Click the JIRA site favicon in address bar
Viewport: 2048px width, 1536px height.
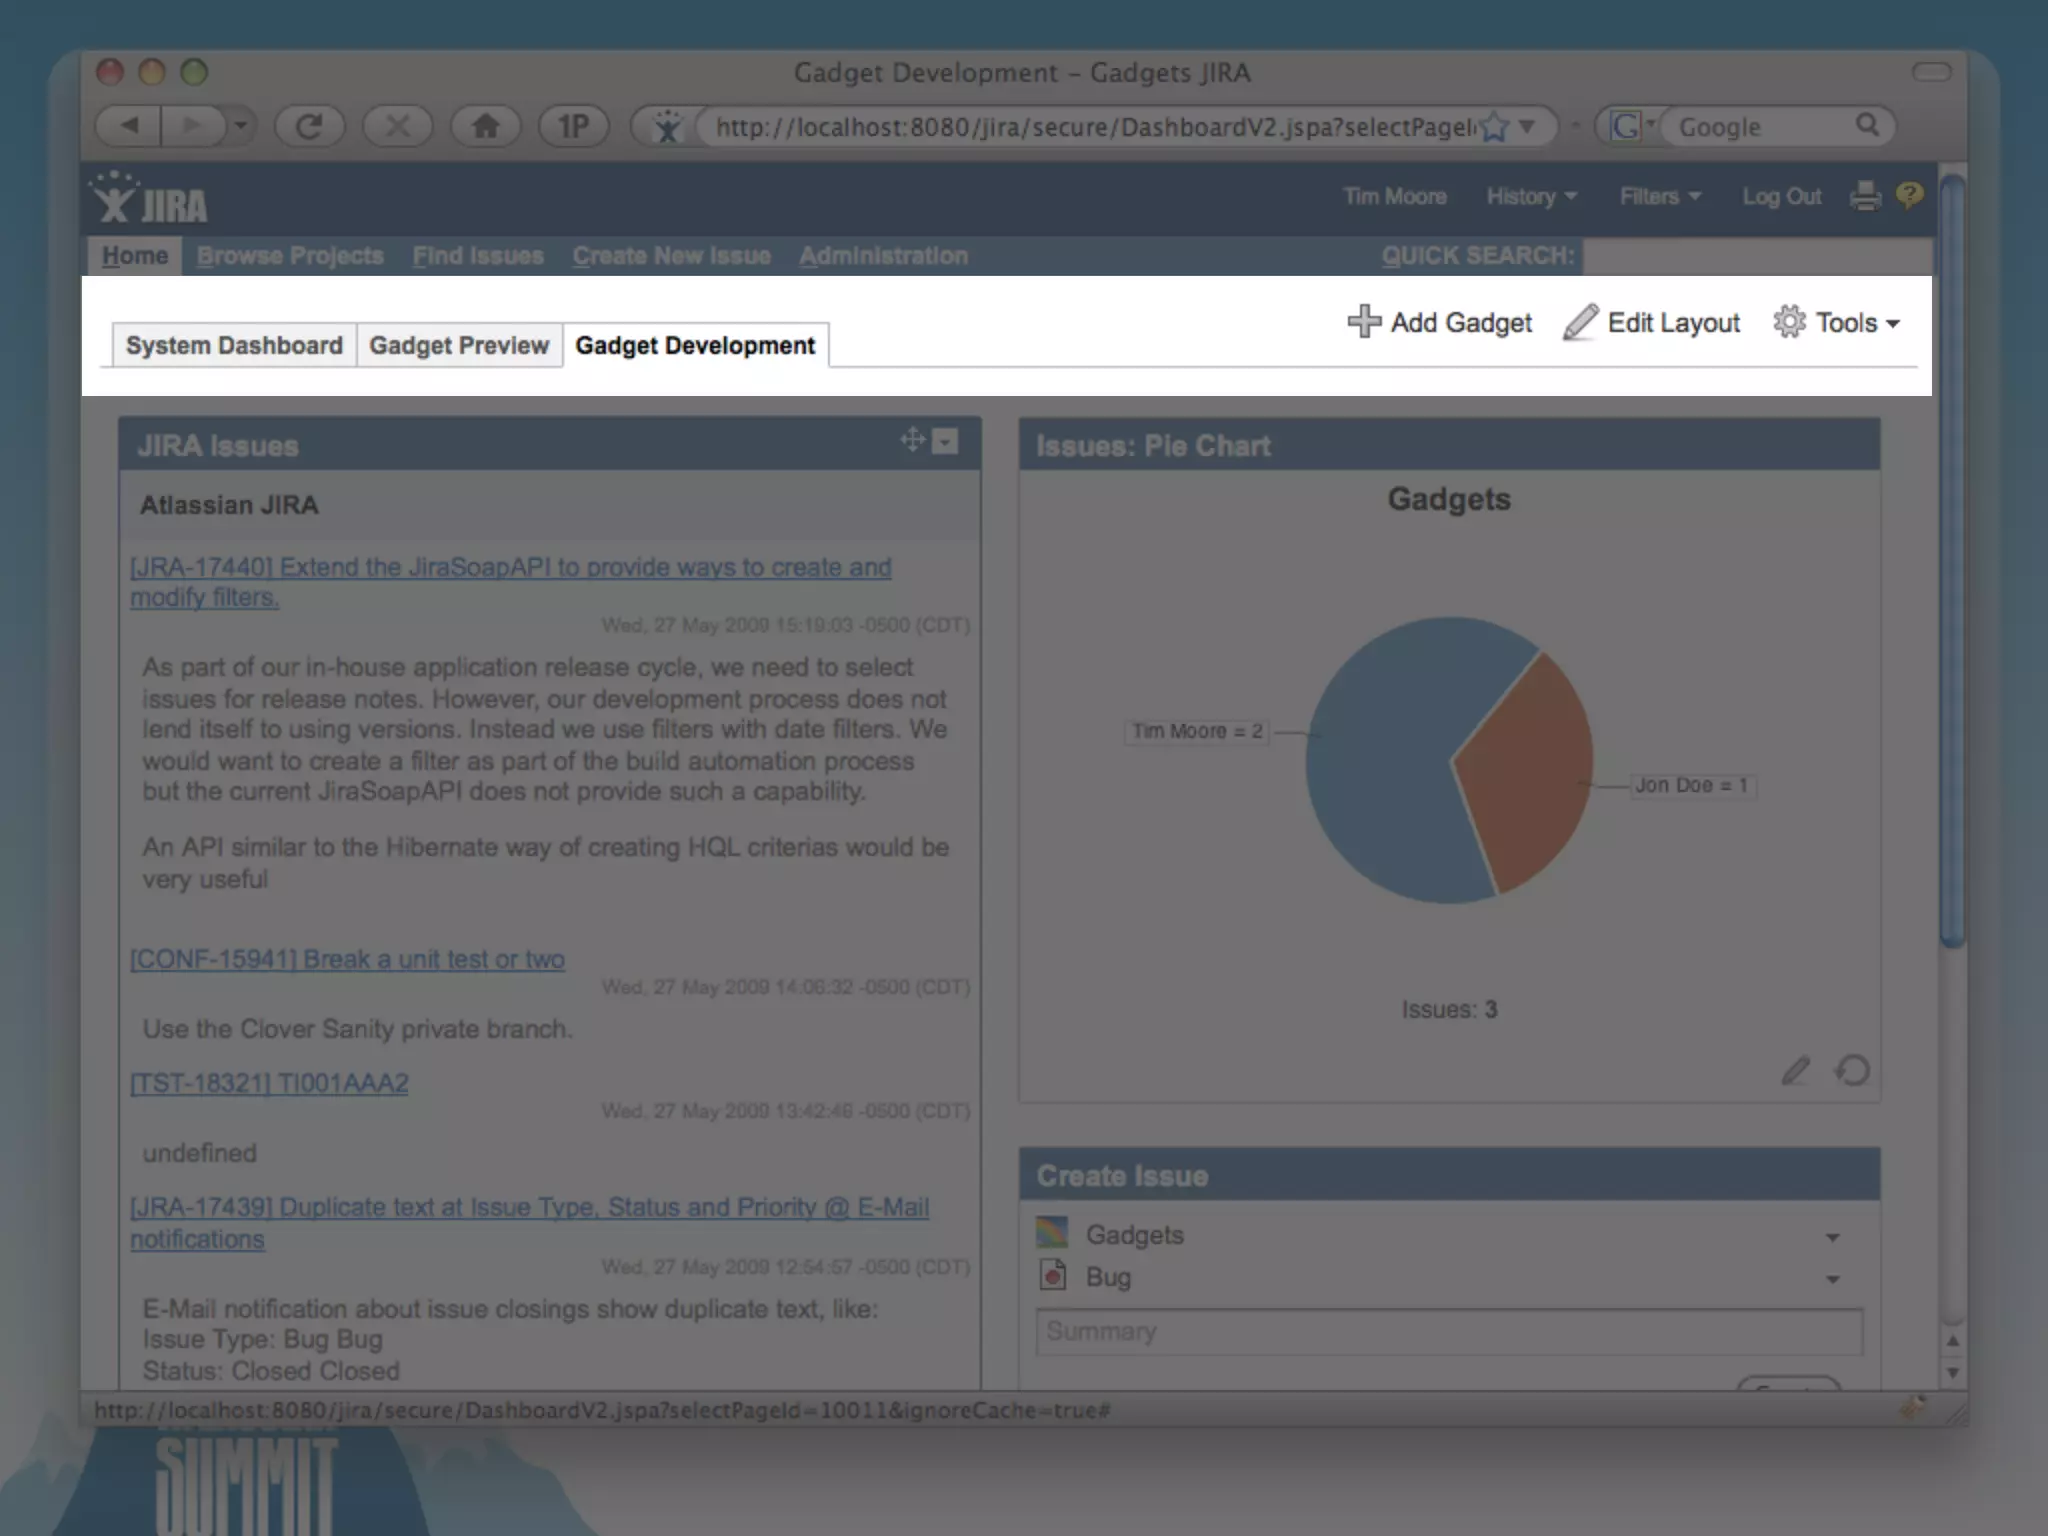tap(667, 127)
